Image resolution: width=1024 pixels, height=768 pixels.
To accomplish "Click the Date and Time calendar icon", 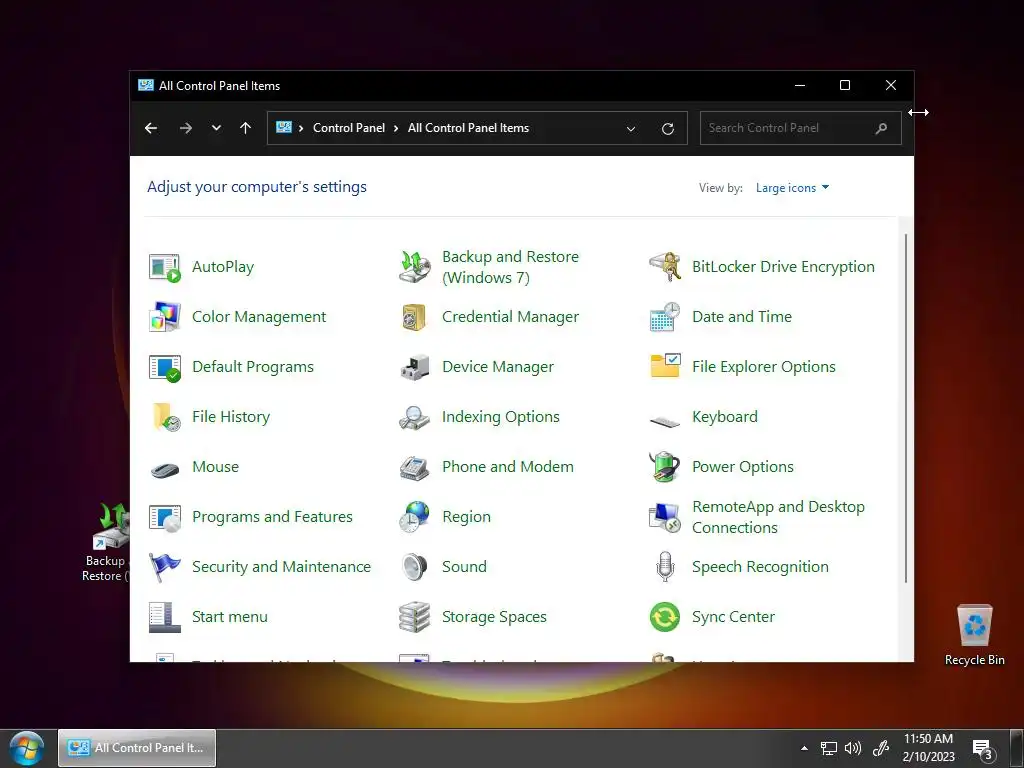I will click(x=665, y=317).
